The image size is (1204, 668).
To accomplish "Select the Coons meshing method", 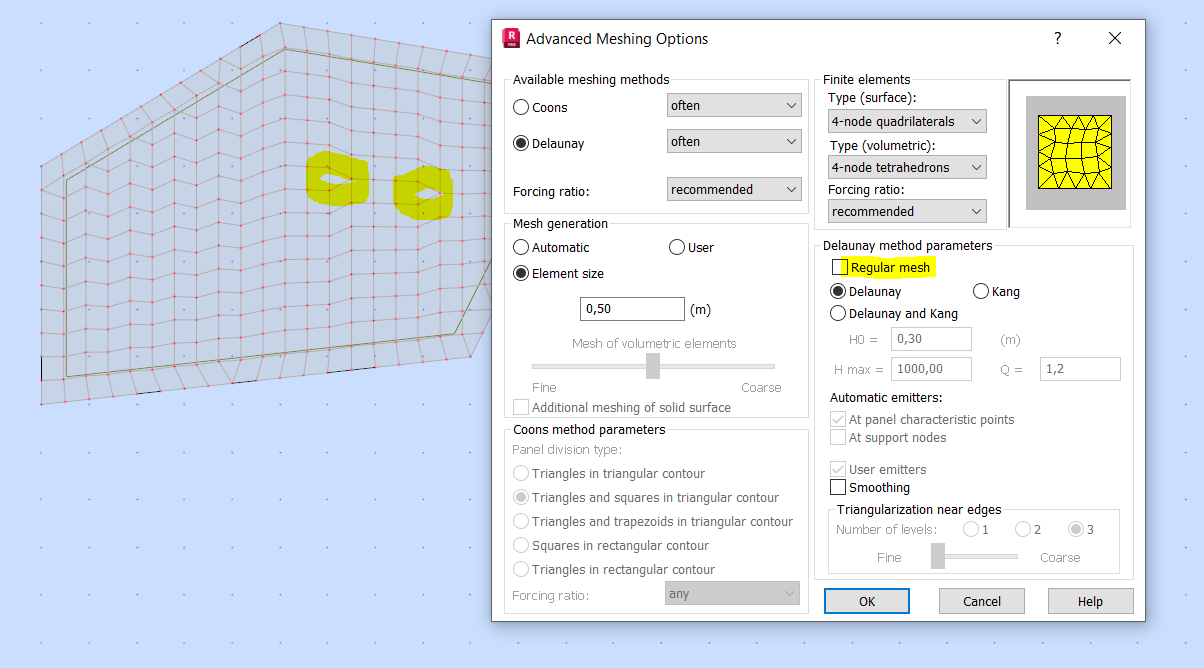I will (521, 107).
